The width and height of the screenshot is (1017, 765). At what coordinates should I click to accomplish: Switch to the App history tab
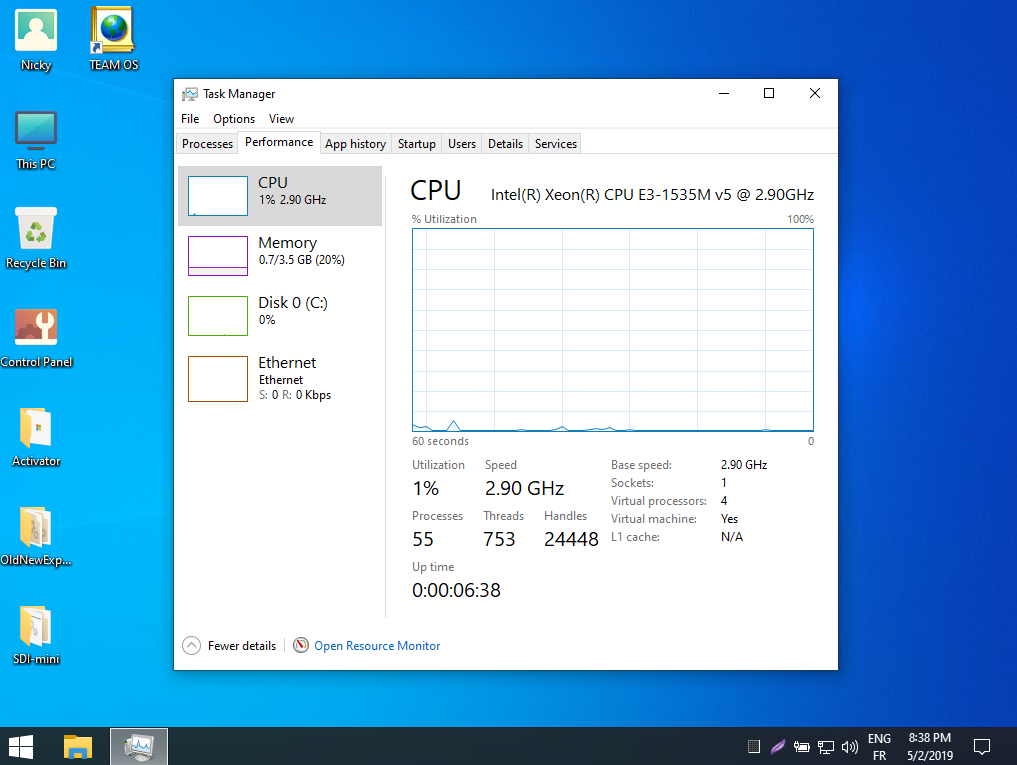click(x=355, y=143)
